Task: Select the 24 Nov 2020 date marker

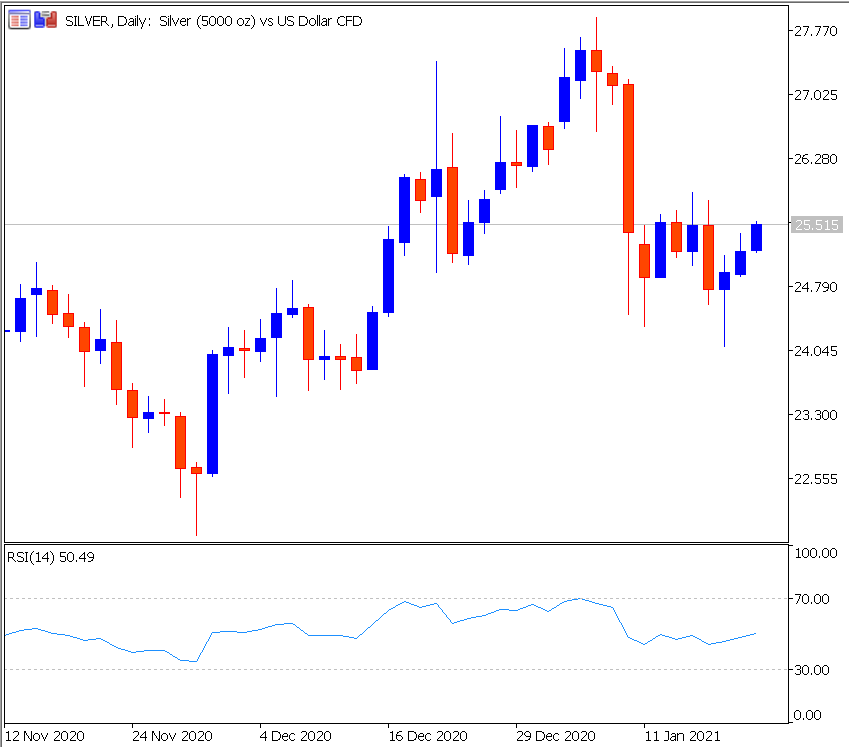Action: click(x=172, y=736)
